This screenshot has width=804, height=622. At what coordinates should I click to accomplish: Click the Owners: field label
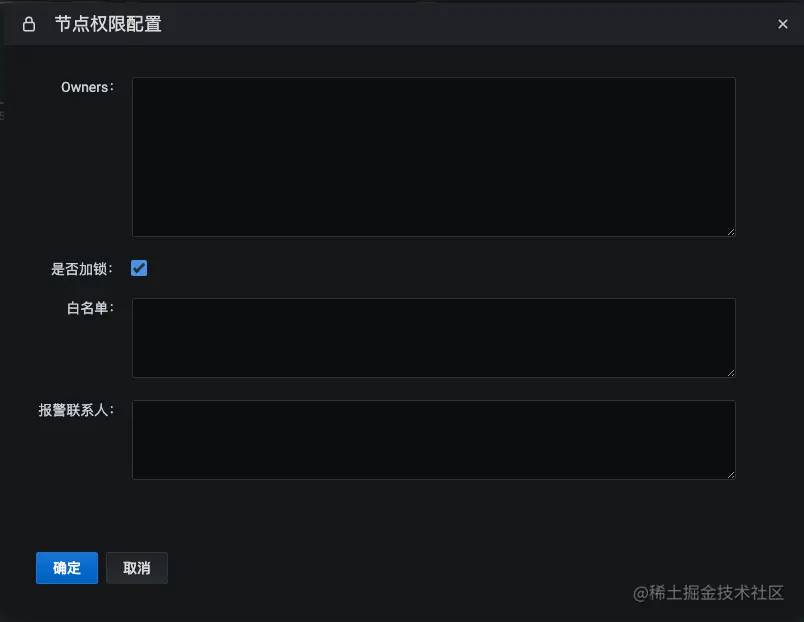click(87, 87)
